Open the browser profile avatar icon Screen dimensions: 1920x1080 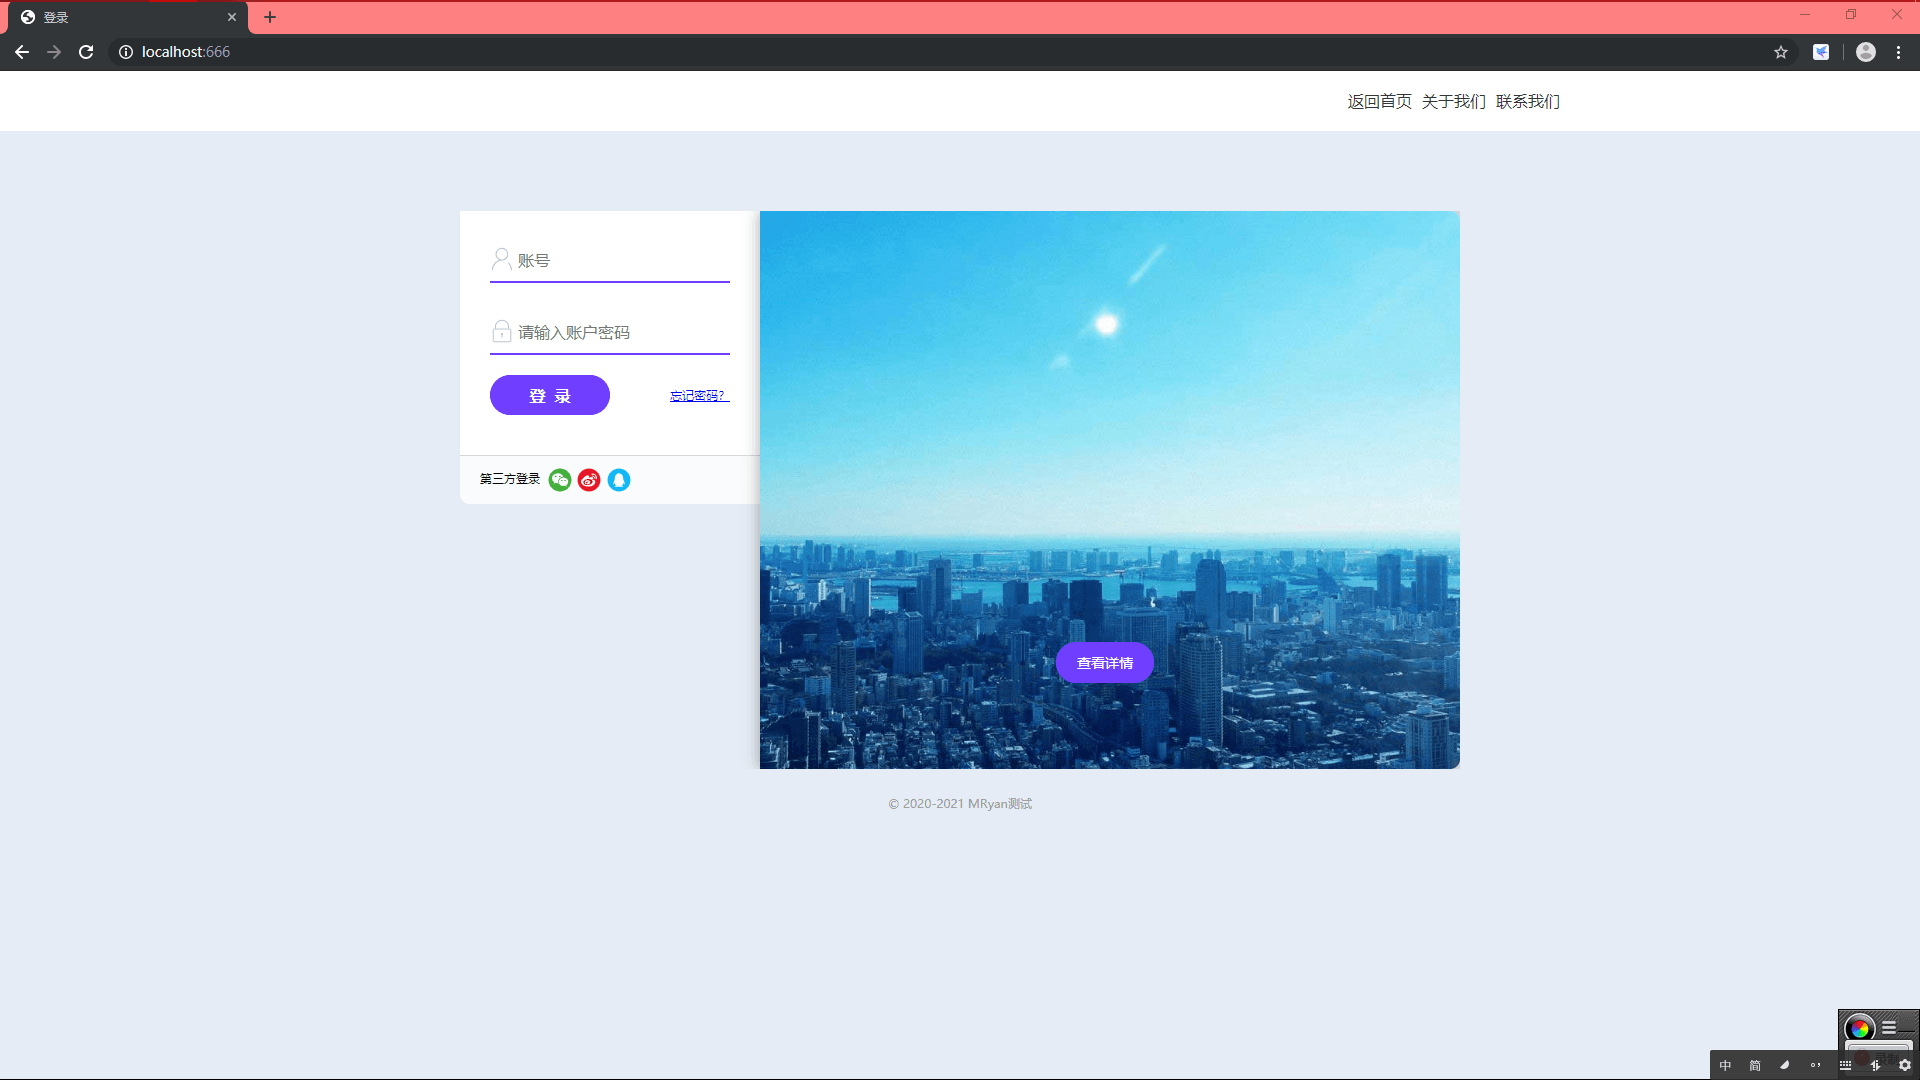pos(1865,52)
